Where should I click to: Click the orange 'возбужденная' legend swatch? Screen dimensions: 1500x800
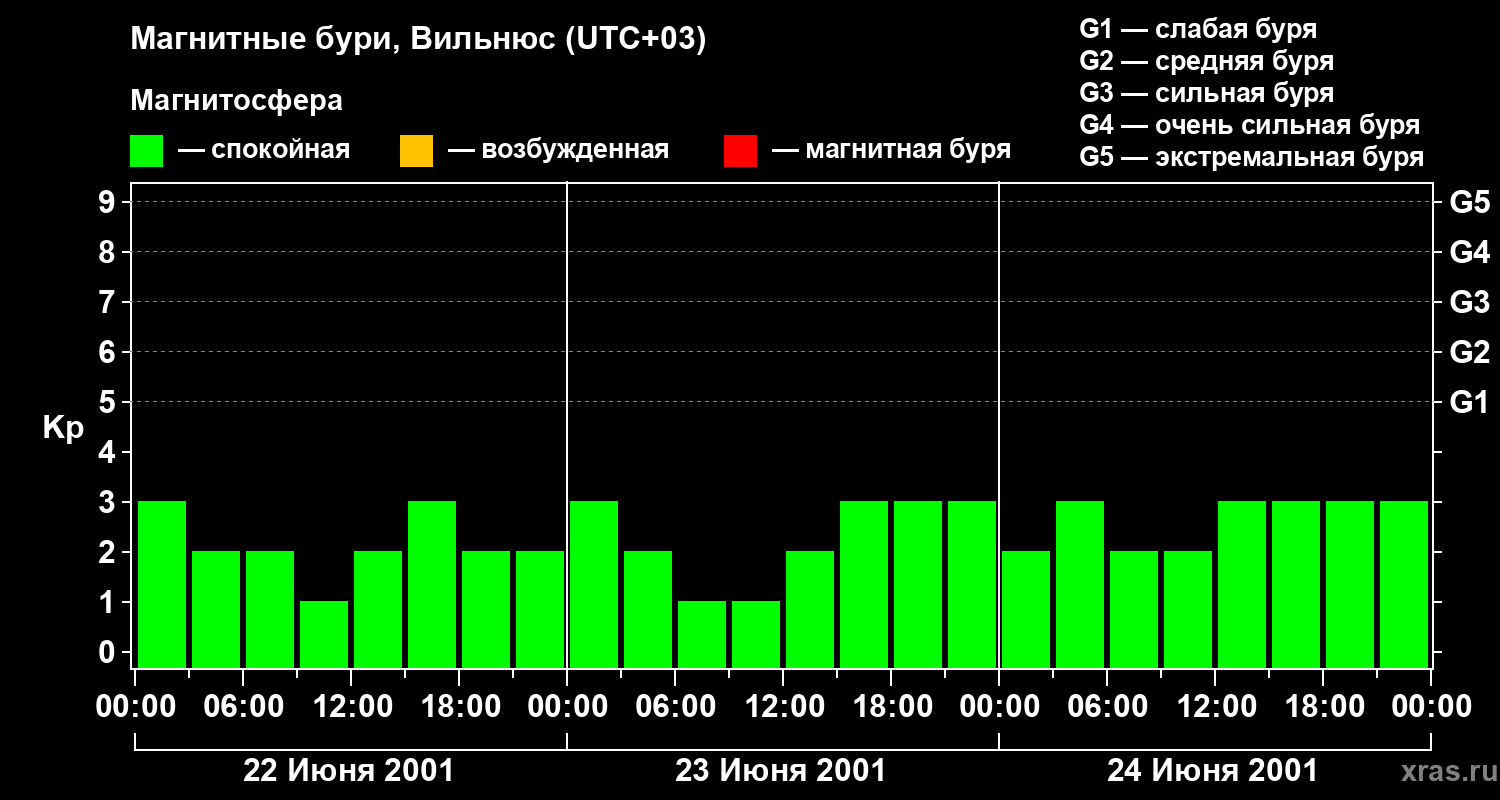click(x=416, y=151)
